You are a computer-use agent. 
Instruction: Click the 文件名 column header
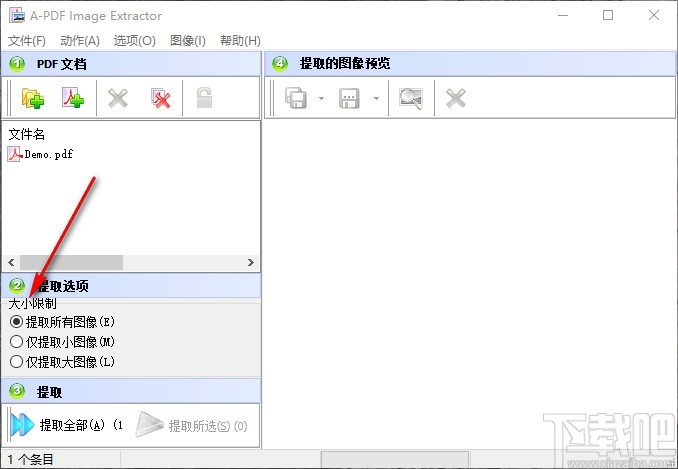27,134
